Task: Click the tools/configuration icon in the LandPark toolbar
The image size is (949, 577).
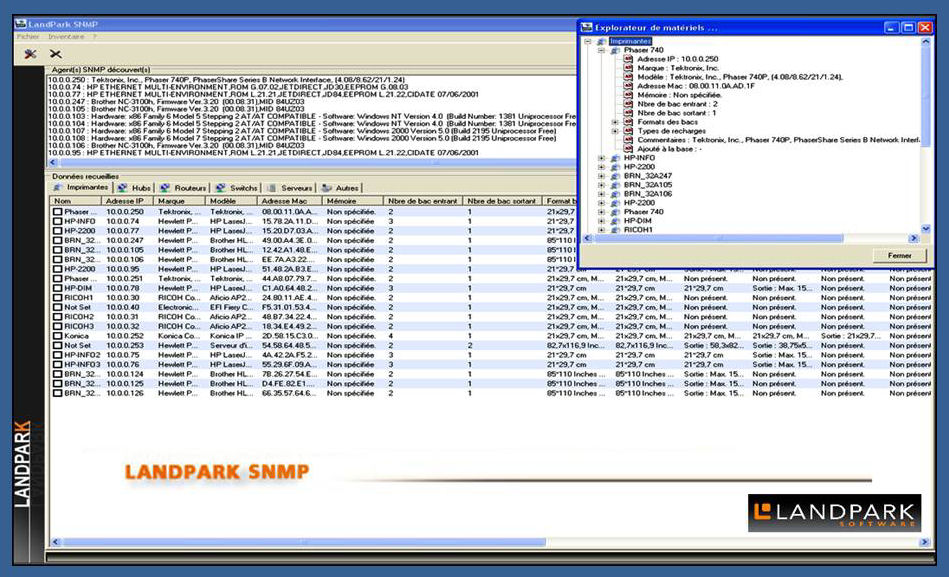Action: click(x=30, y=54)
